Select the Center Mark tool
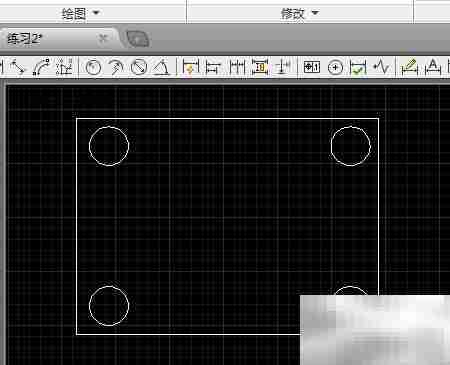 pos(335,68)
